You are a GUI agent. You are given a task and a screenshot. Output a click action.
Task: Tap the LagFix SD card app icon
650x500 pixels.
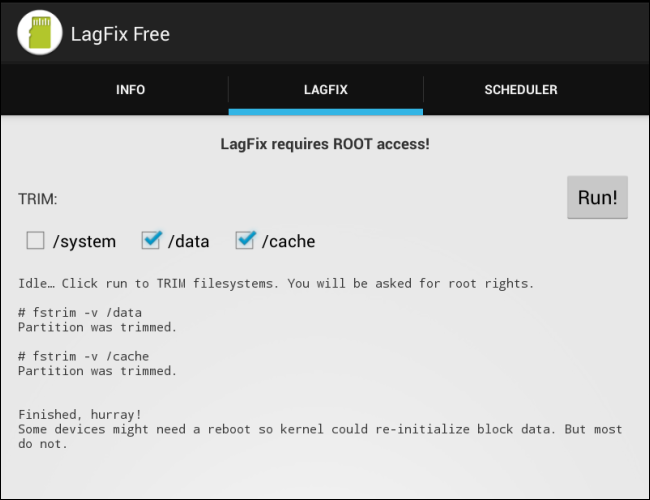click(x=37, y=34)
